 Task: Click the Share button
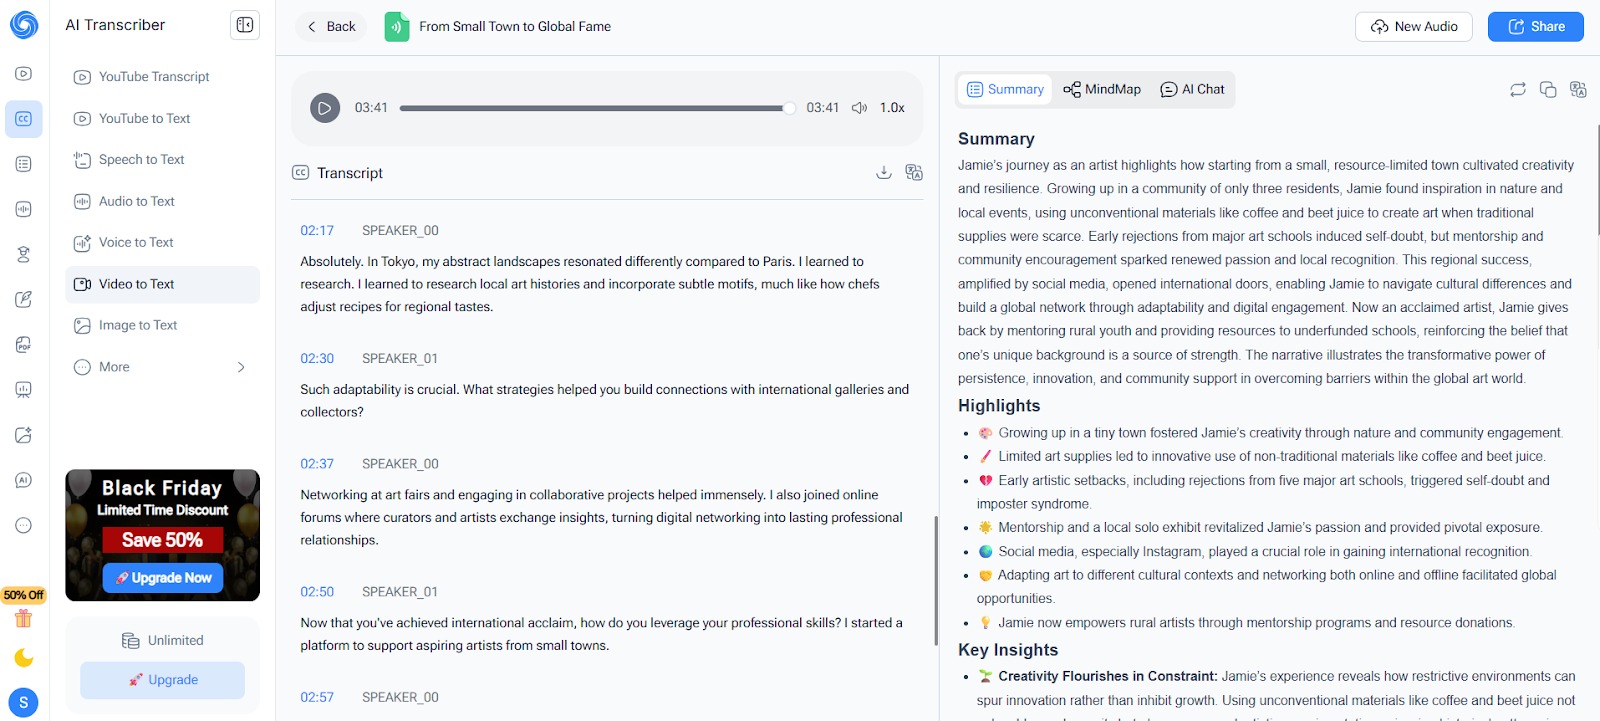click(1535, 27)
